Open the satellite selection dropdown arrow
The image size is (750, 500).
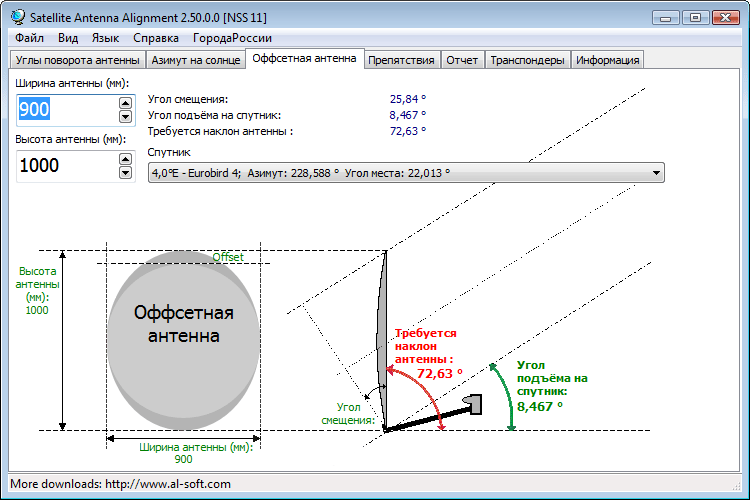tap(656, 173)
